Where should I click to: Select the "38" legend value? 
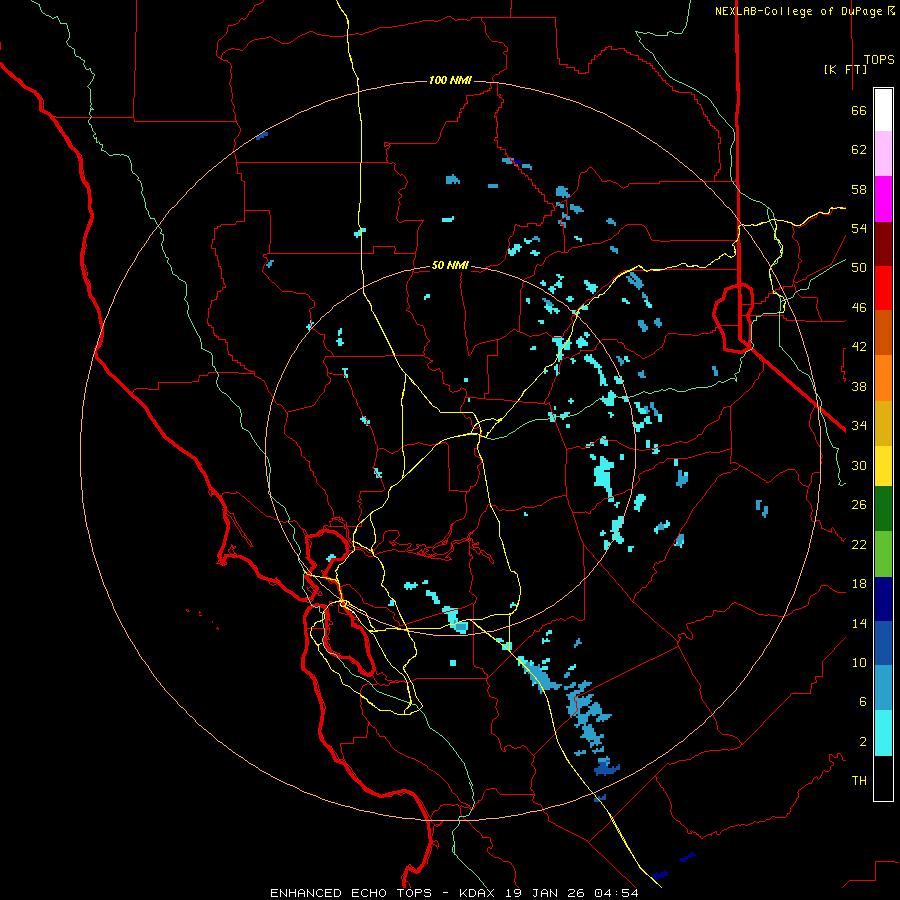click(859, 386)
